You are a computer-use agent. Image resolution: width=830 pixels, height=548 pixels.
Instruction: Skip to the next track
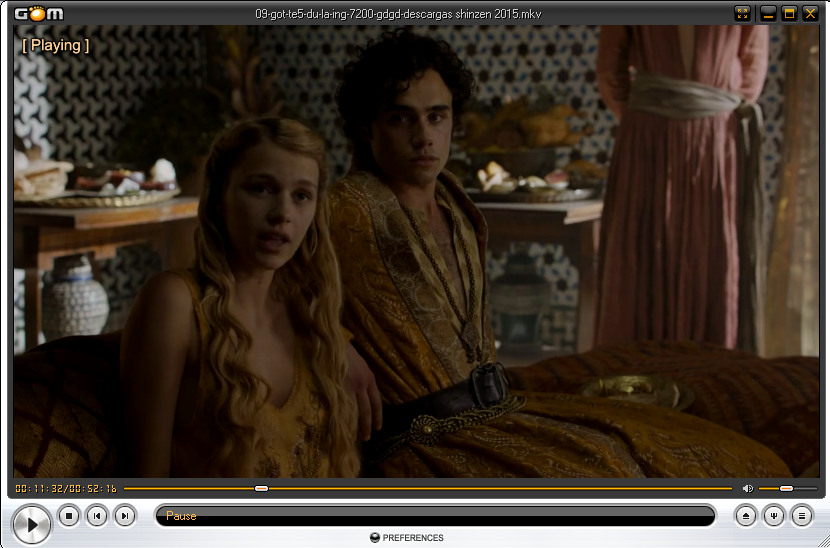125,516
